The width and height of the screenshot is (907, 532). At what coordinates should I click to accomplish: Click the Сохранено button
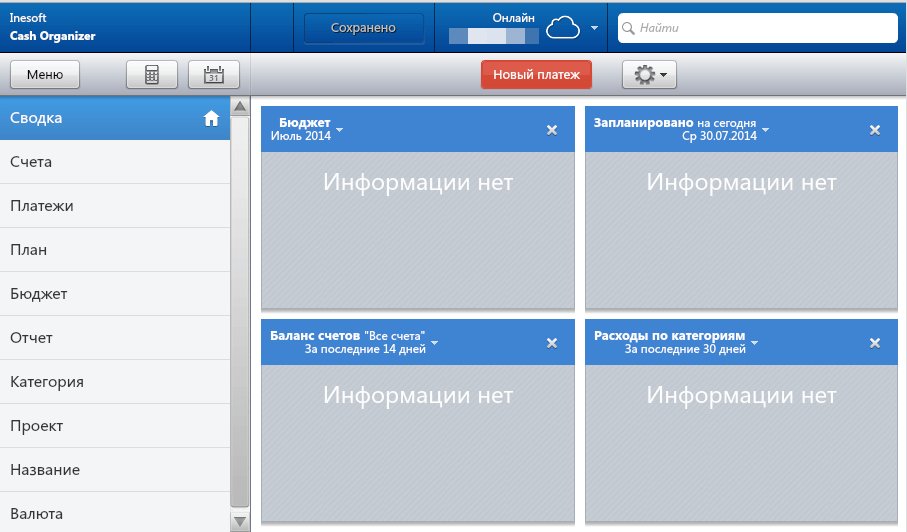click(363, 28)
